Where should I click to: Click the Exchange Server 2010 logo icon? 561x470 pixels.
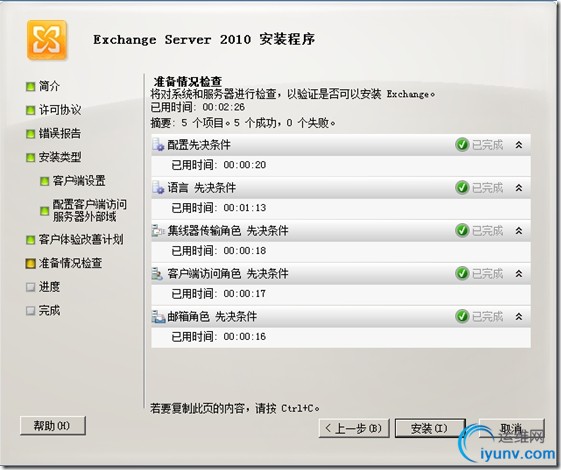click(x=47, y=40)
